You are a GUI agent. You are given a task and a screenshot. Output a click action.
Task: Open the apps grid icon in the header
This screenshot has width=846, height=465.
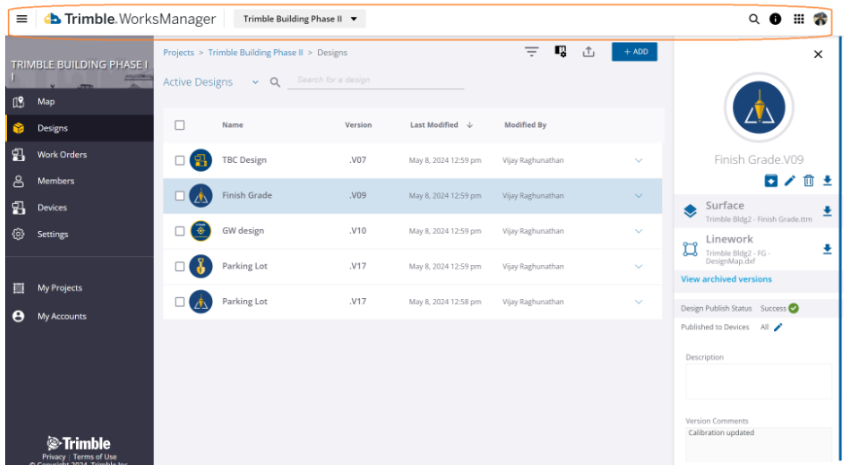[x=798, y=19]
